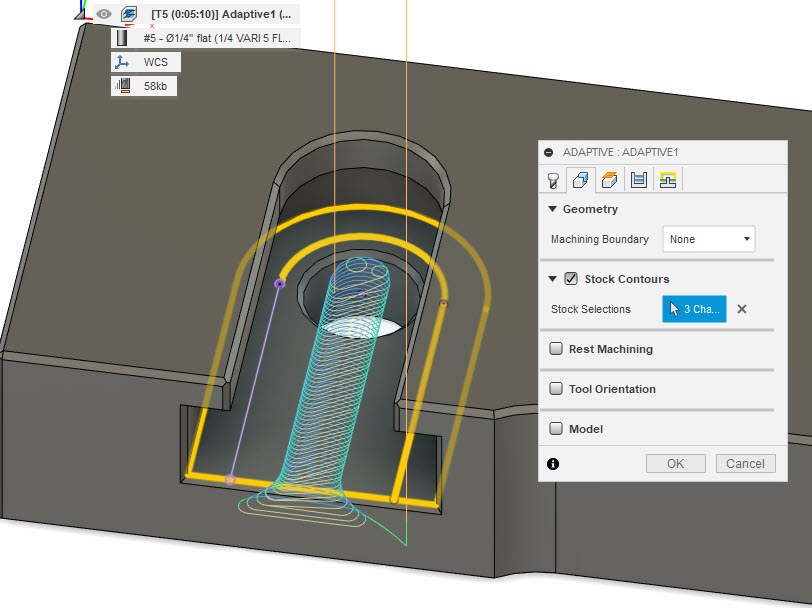Confirm settings with the OK button
Viewport: 812px width, 608px height.
[675, 463]
